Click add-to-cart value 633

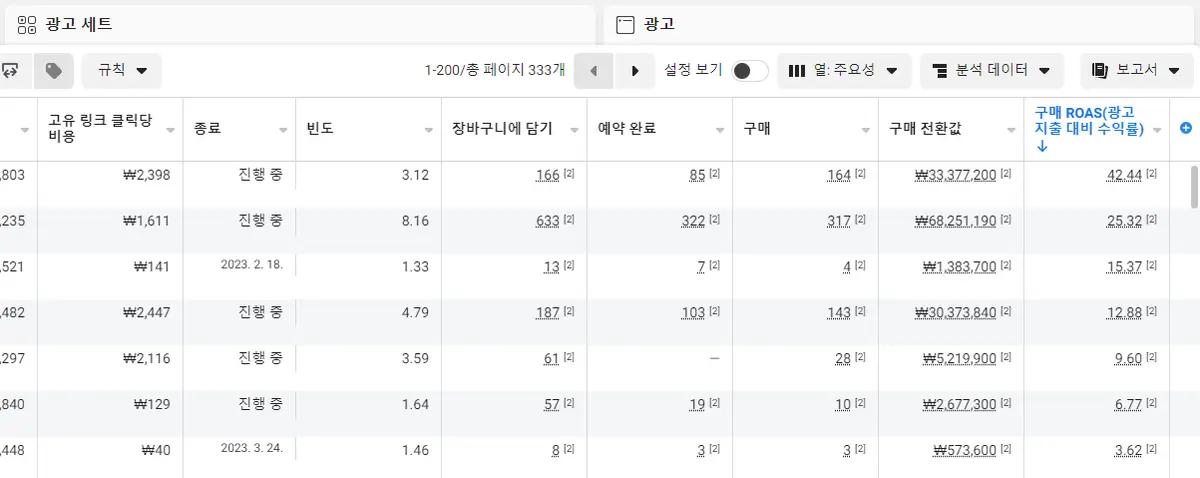547,221
